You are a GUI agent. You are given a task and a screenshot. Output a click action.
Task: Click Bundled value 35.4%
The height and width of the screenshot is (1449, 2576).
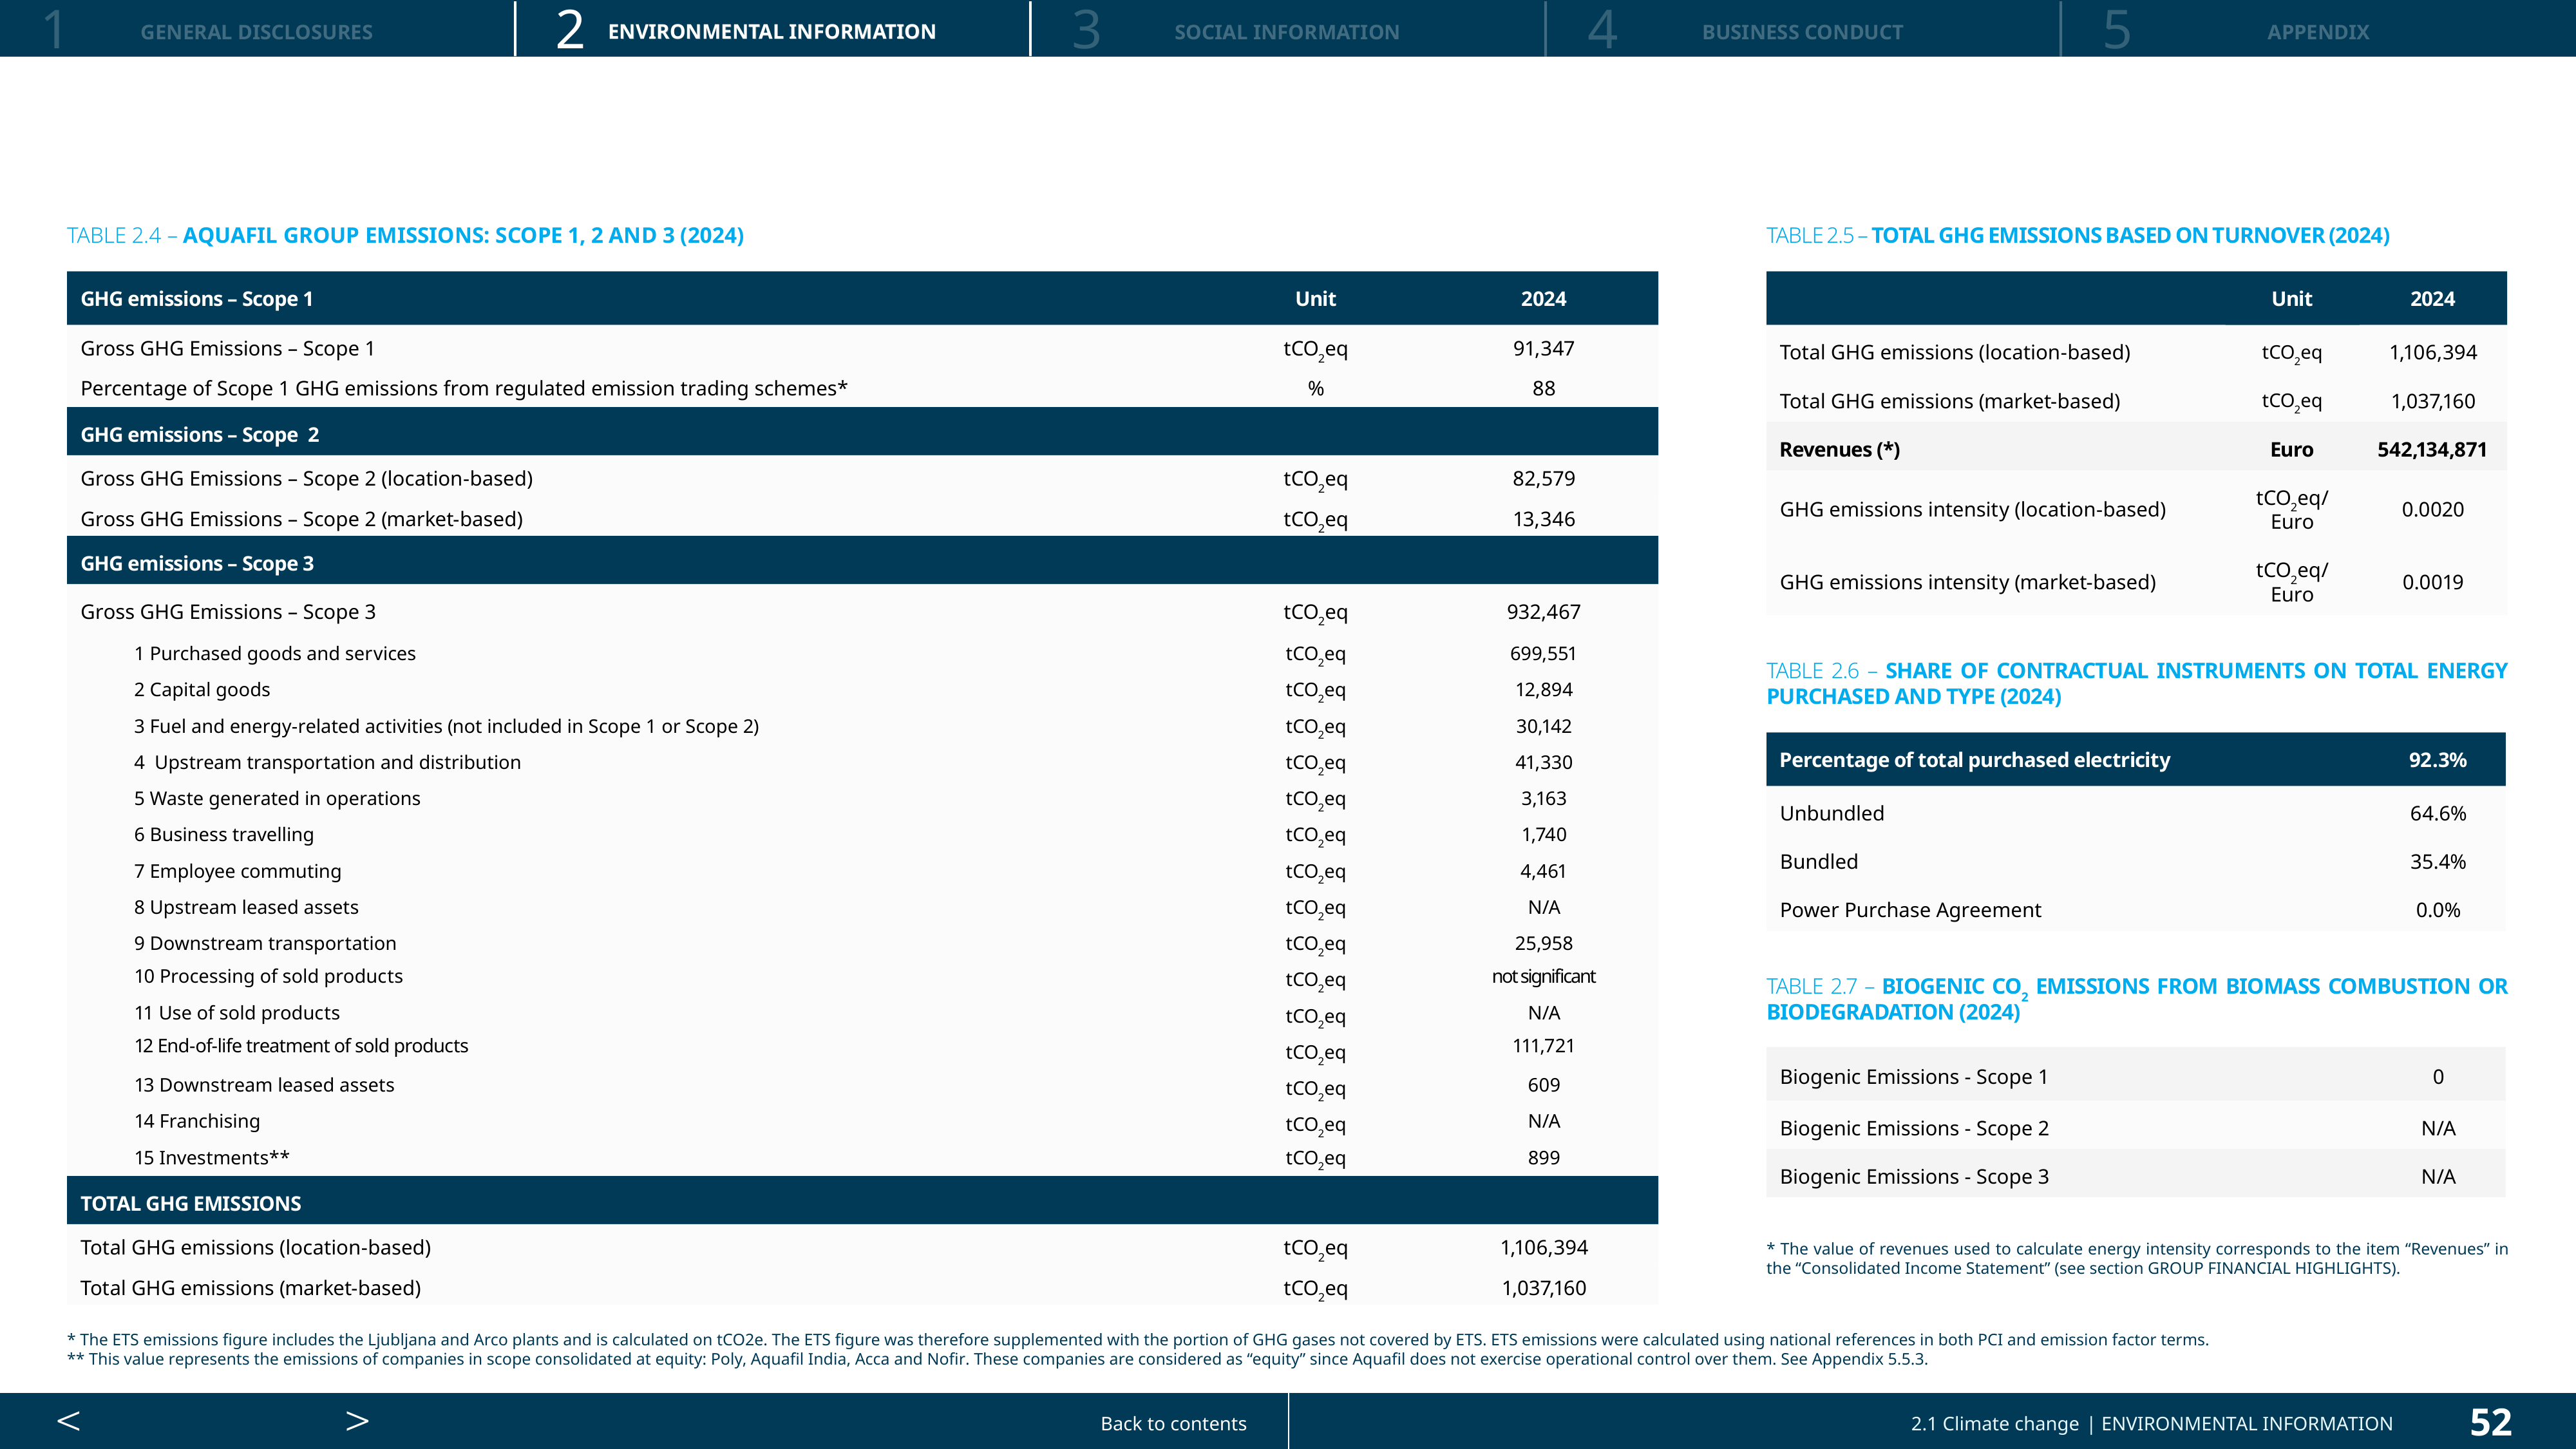pyautogui.click(x=2437, y=861)
